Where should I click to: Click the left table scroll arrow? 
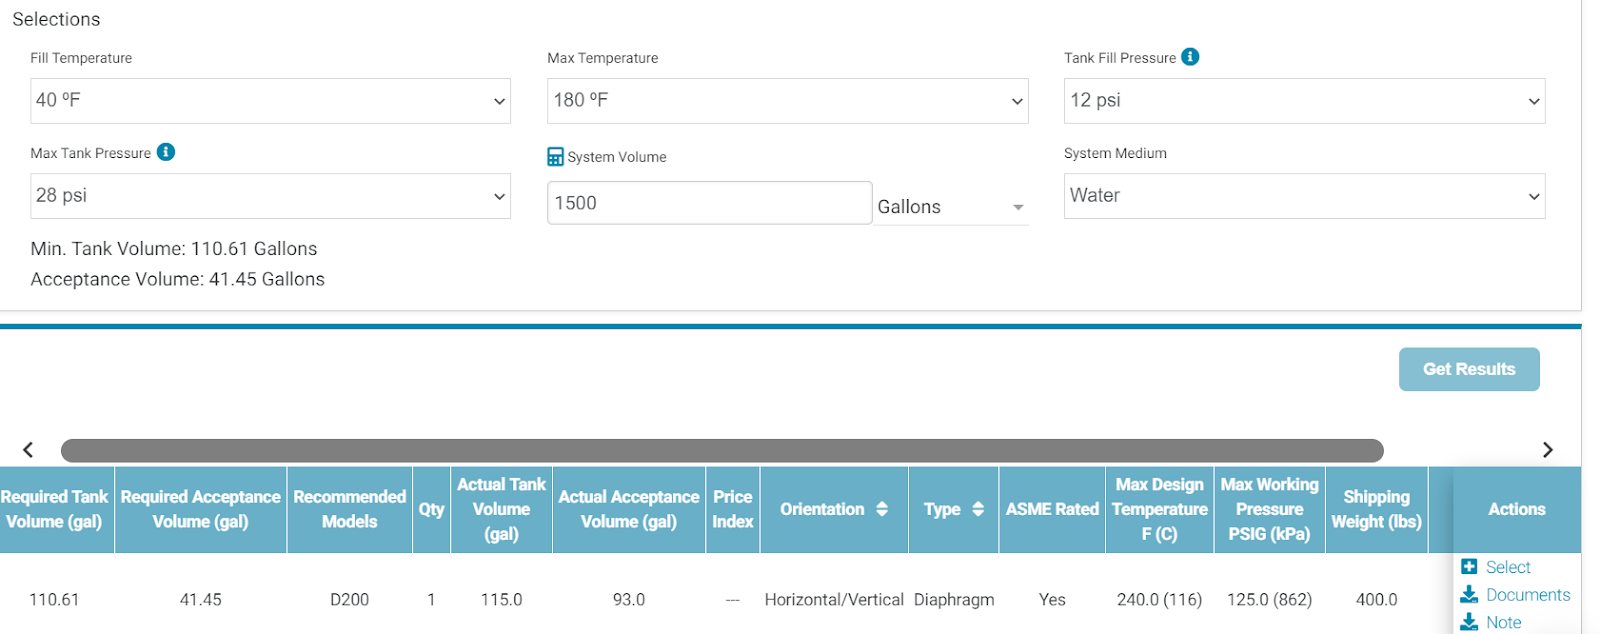tap(28, 450)
